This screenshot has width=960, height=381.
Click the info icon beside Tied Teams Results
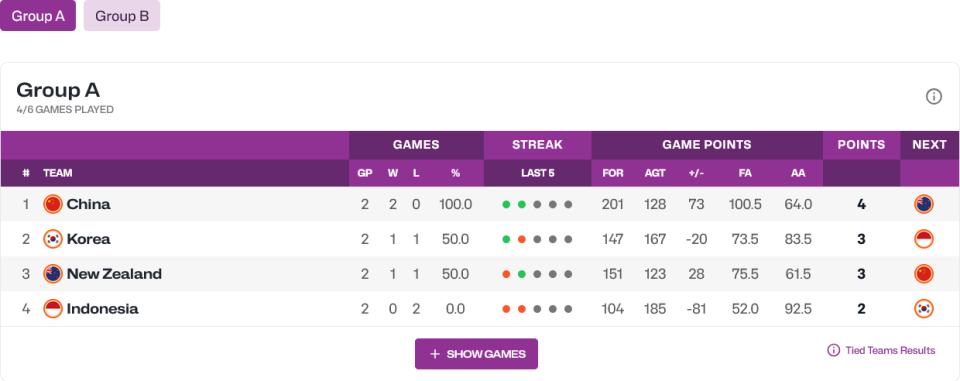833,350
